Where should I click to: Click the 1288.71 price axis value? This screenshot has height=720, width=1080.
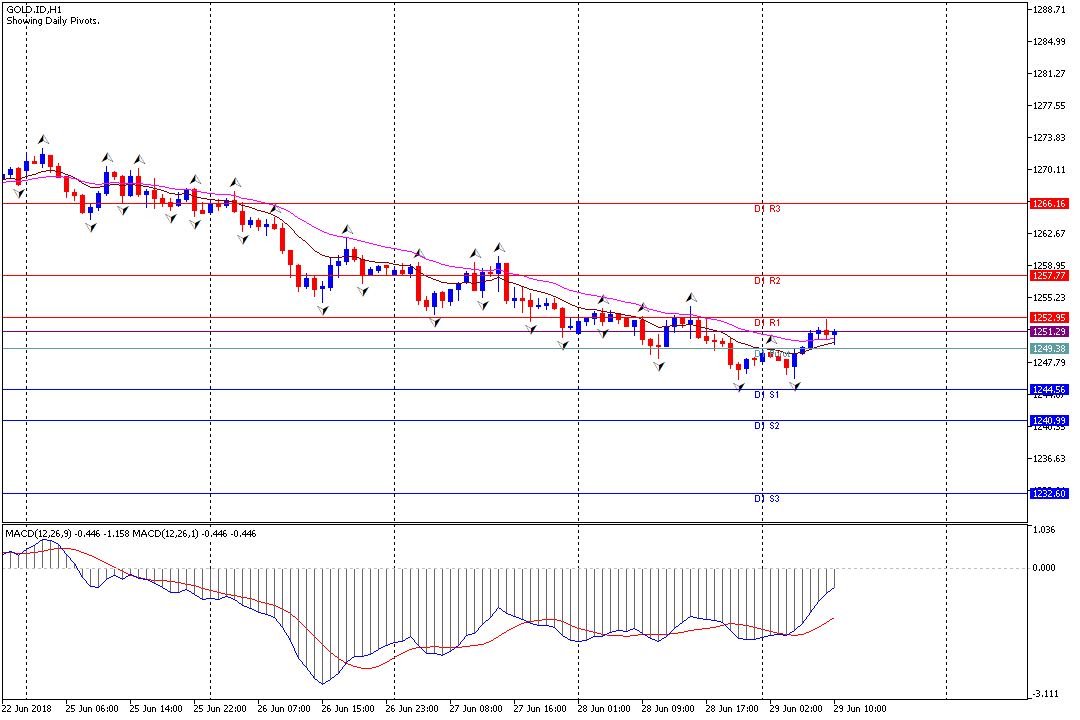(1049, 10)
